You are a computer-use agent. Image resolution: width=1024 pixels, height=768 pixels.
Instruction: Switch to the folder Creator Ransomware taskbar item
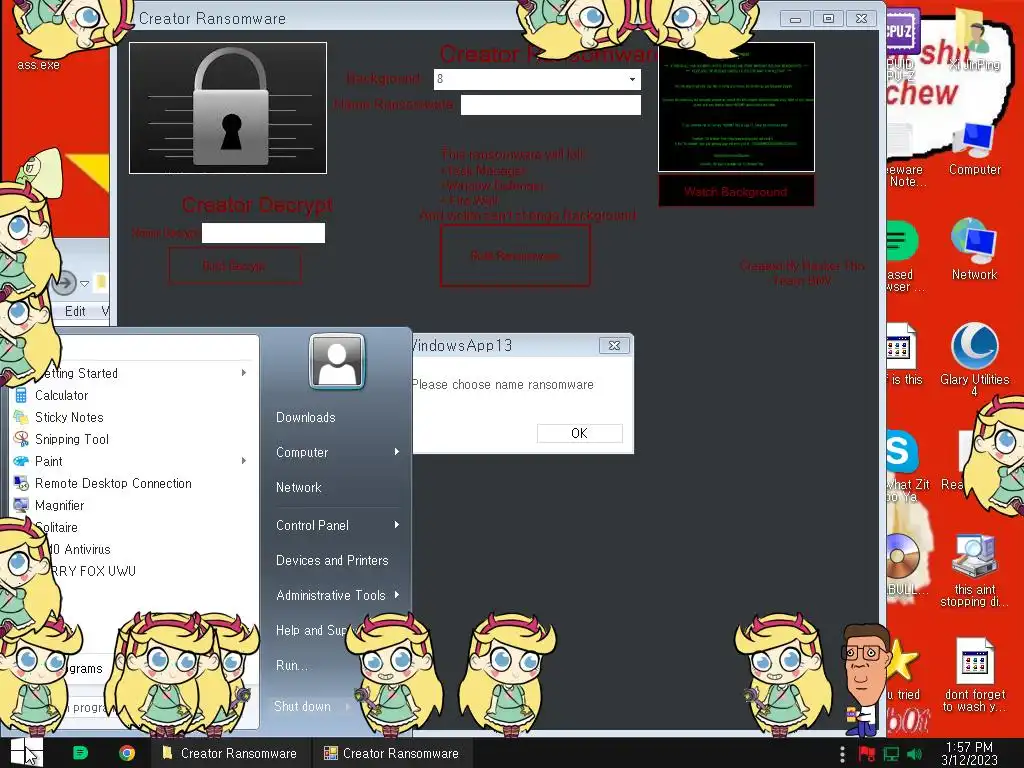tap(230, 753)
